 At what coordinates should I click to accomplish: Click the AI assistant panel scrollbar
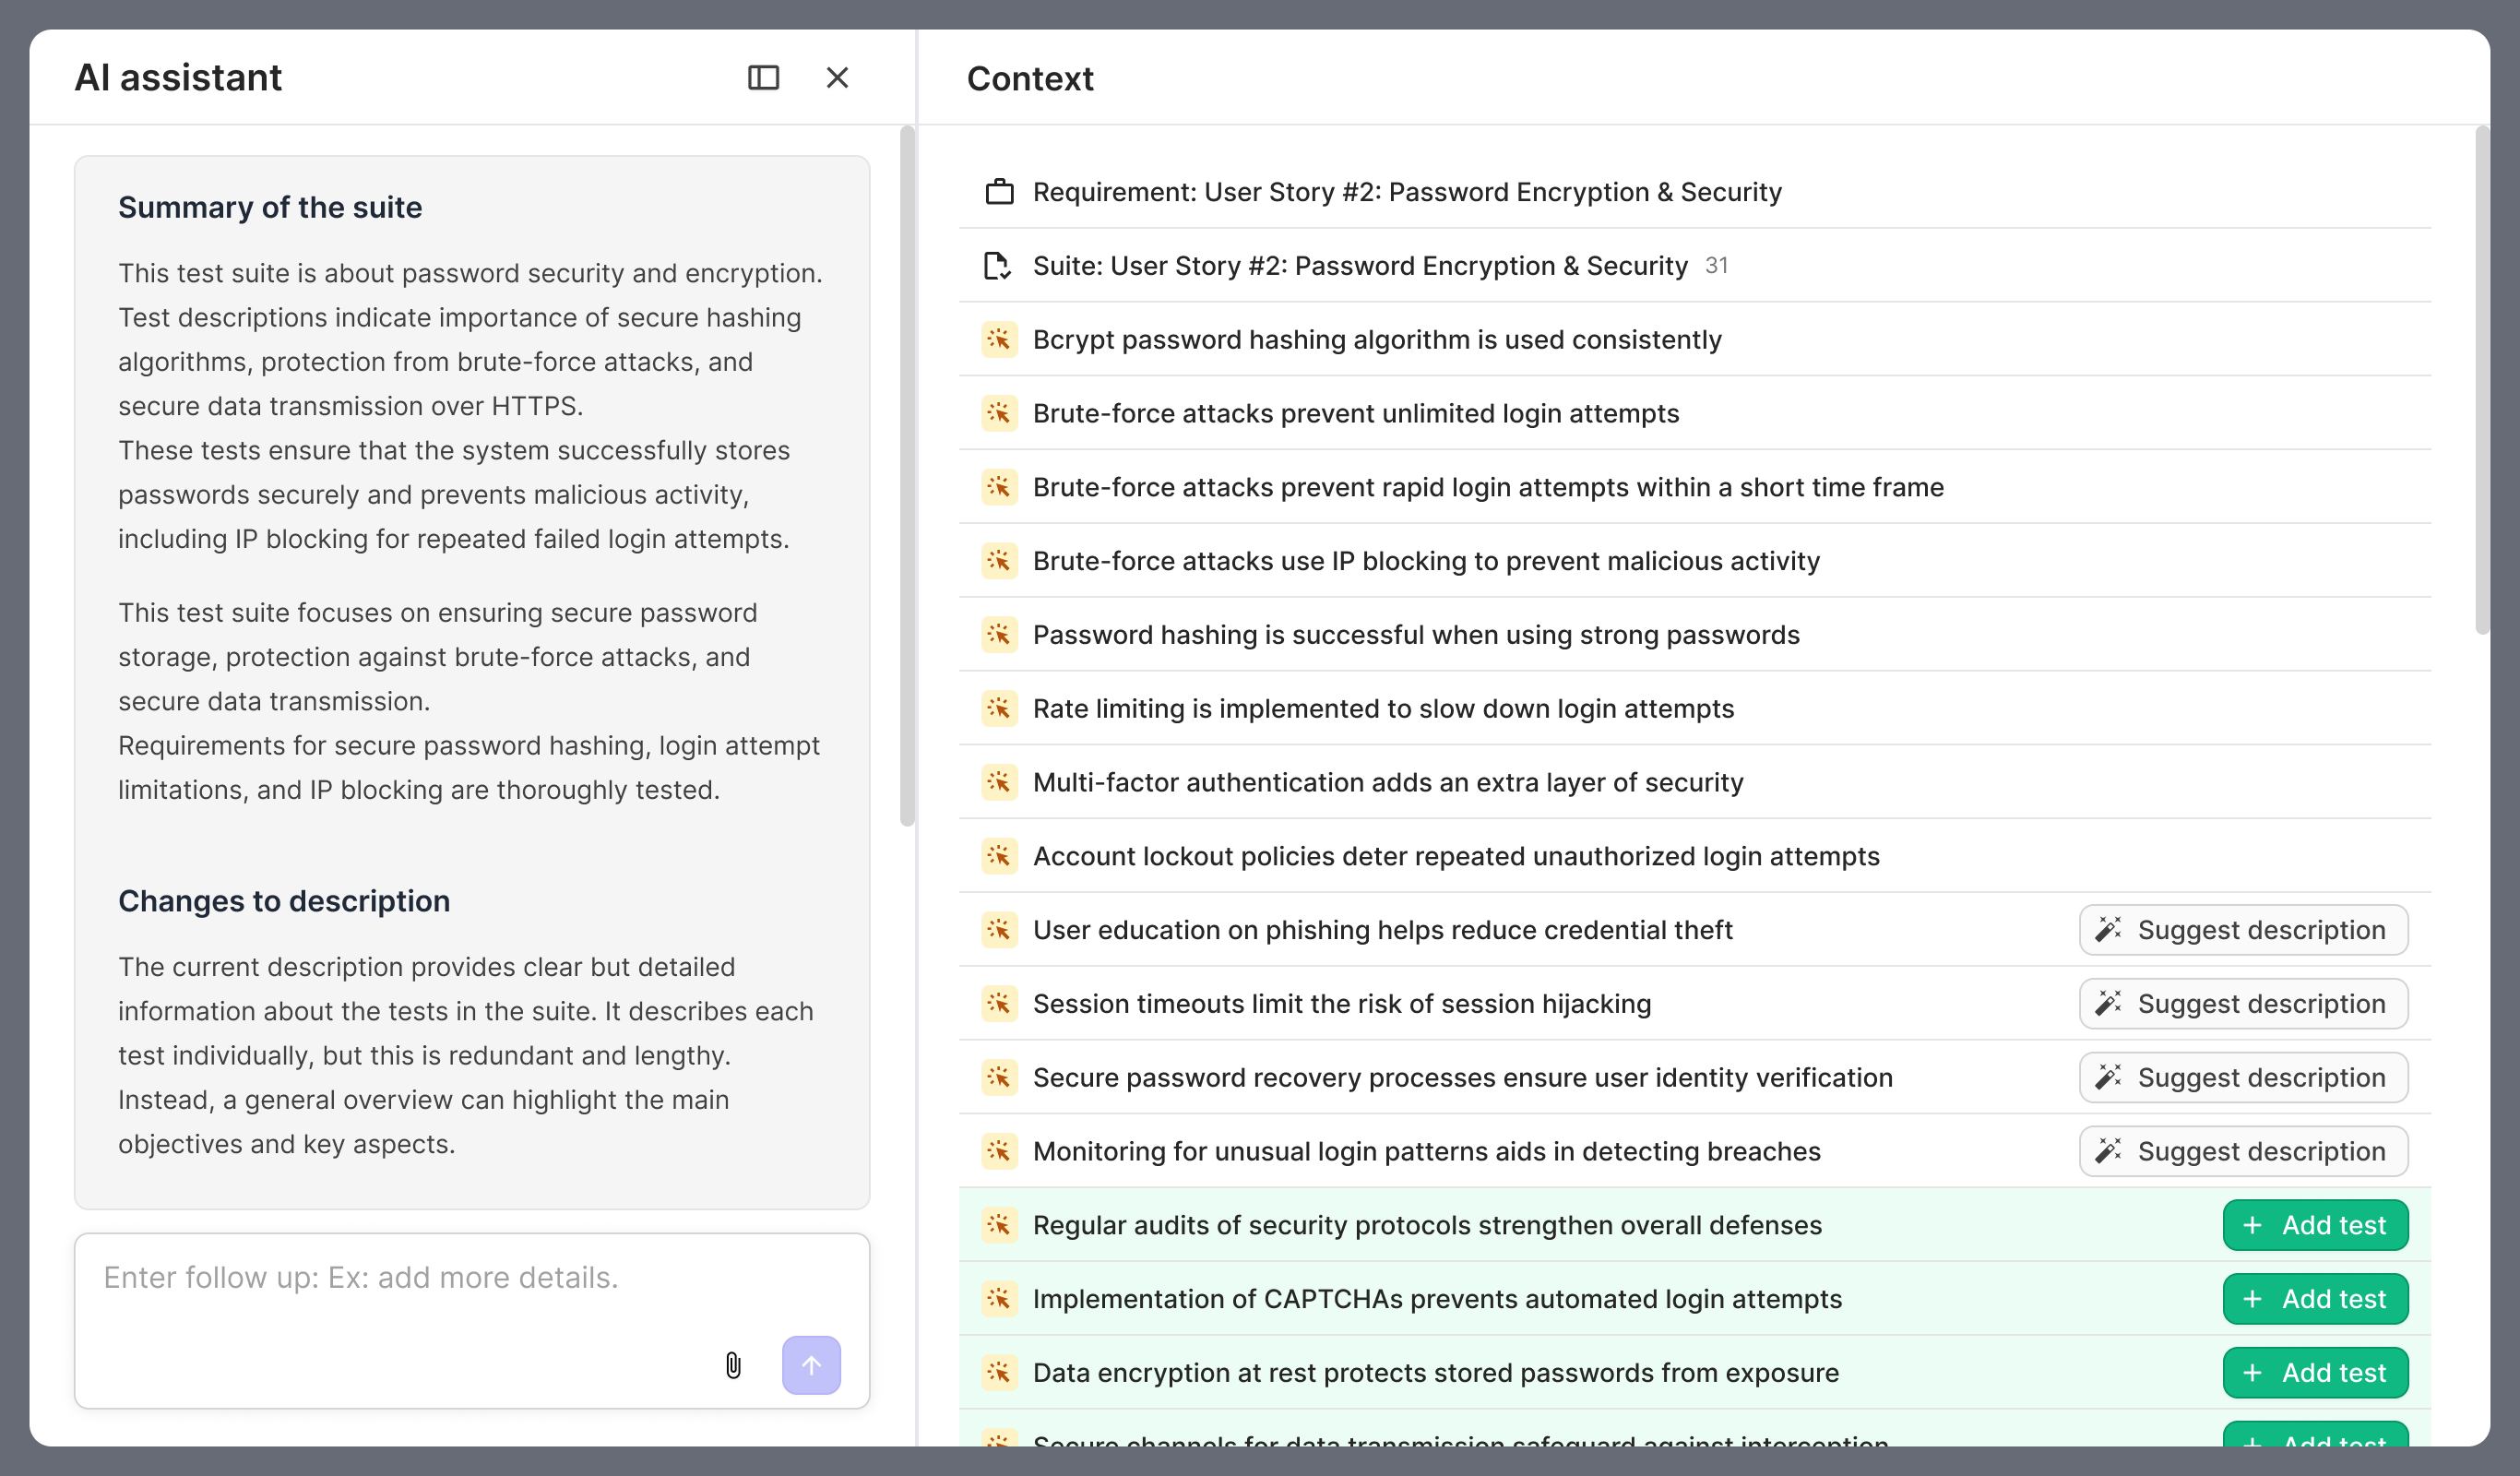point(907,476)
